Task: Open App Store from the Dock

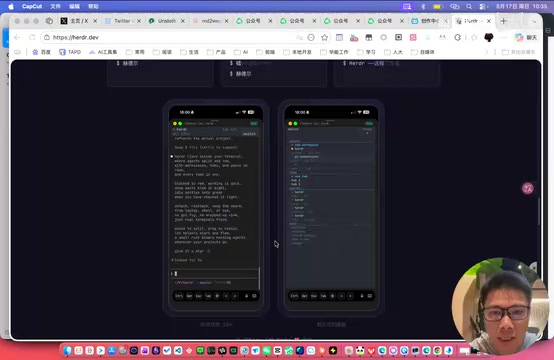Action: (112, 350)
